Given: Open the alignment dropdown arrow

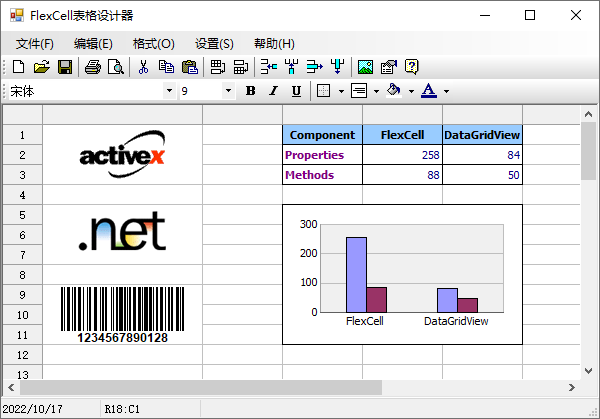Looking at the screenshot, I should tap(376, 91).
